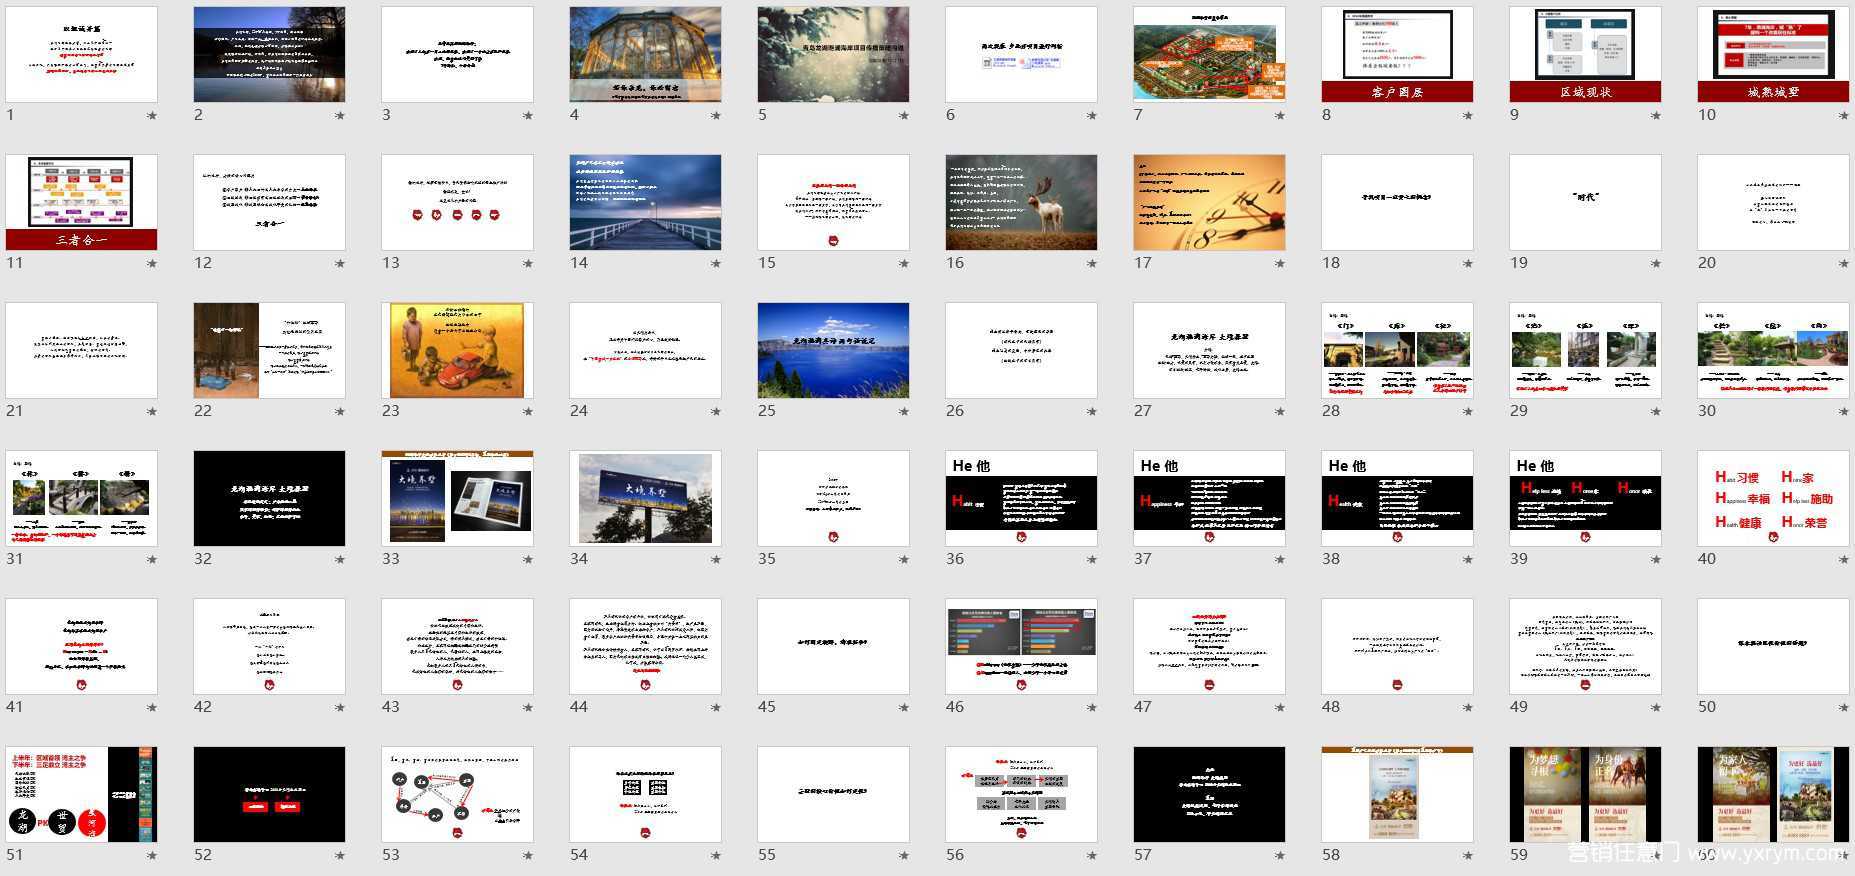Select slide 44 thumbnail
Image resolution: width=1855 pixels, height=876 pixels.
point(645,646)
